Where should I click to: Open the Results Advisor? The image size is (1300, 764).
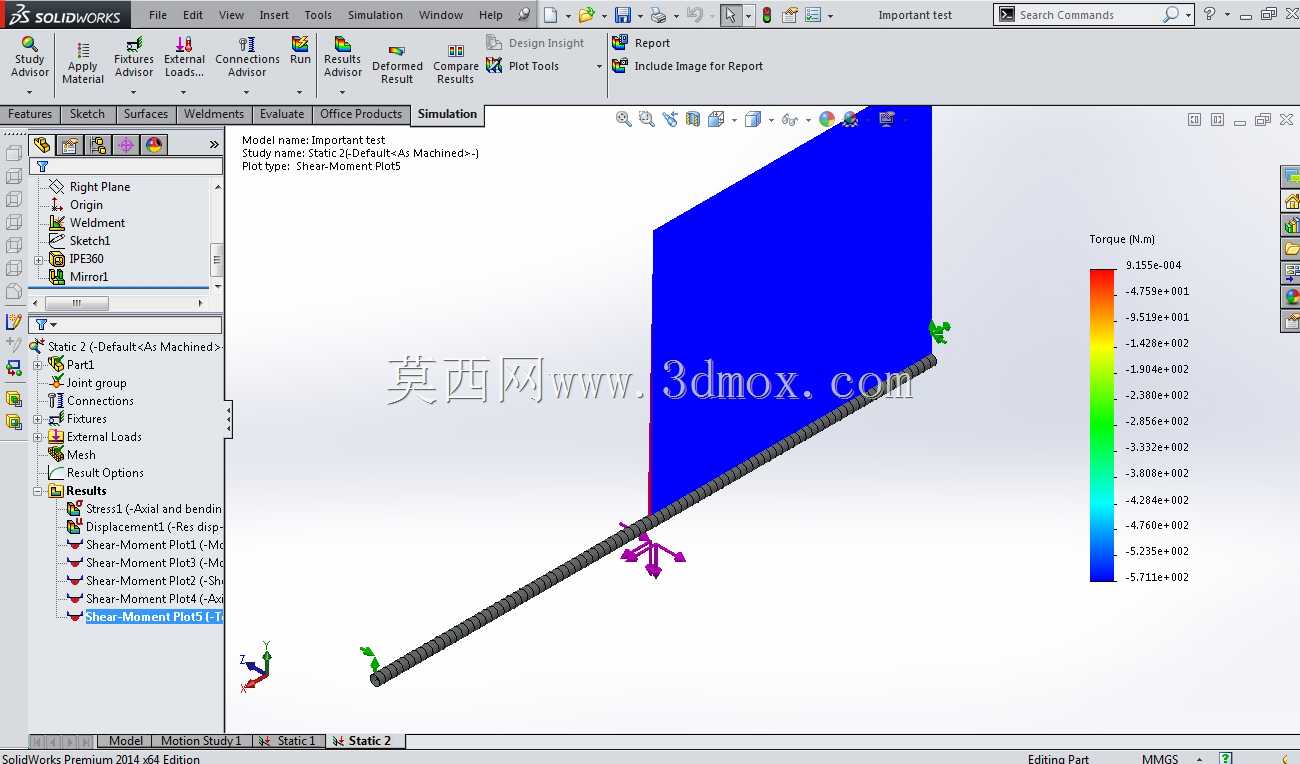tap(342, 58)
